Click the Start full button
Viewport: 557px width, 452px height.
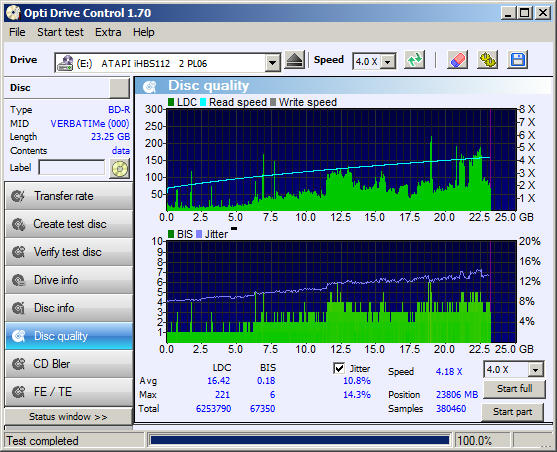pos(514,389)
